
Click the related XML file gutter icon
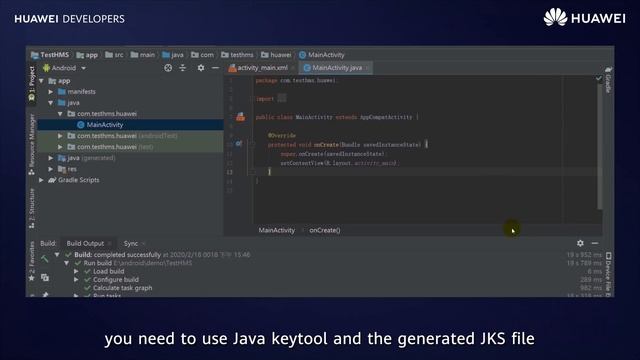(x=240, y=117)
